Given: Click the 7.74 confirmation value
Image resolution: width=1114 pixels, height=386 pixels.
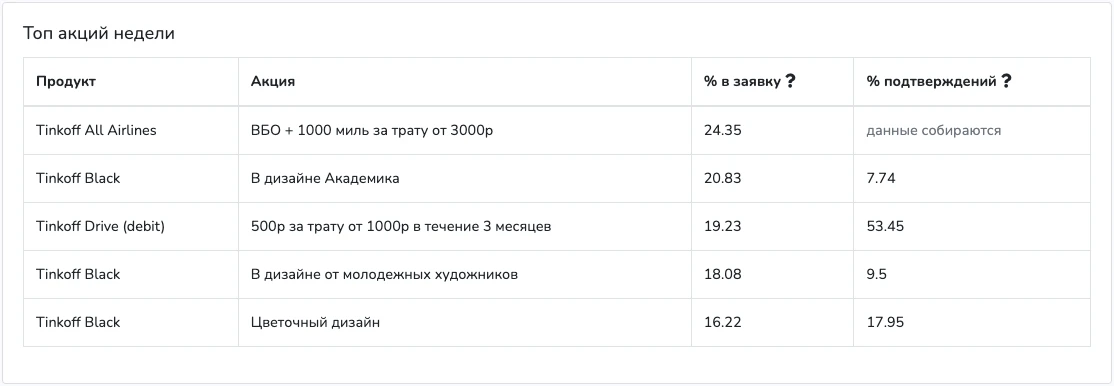Looking at the screenshot, I should pyautogui.click(x=881, y=178).
